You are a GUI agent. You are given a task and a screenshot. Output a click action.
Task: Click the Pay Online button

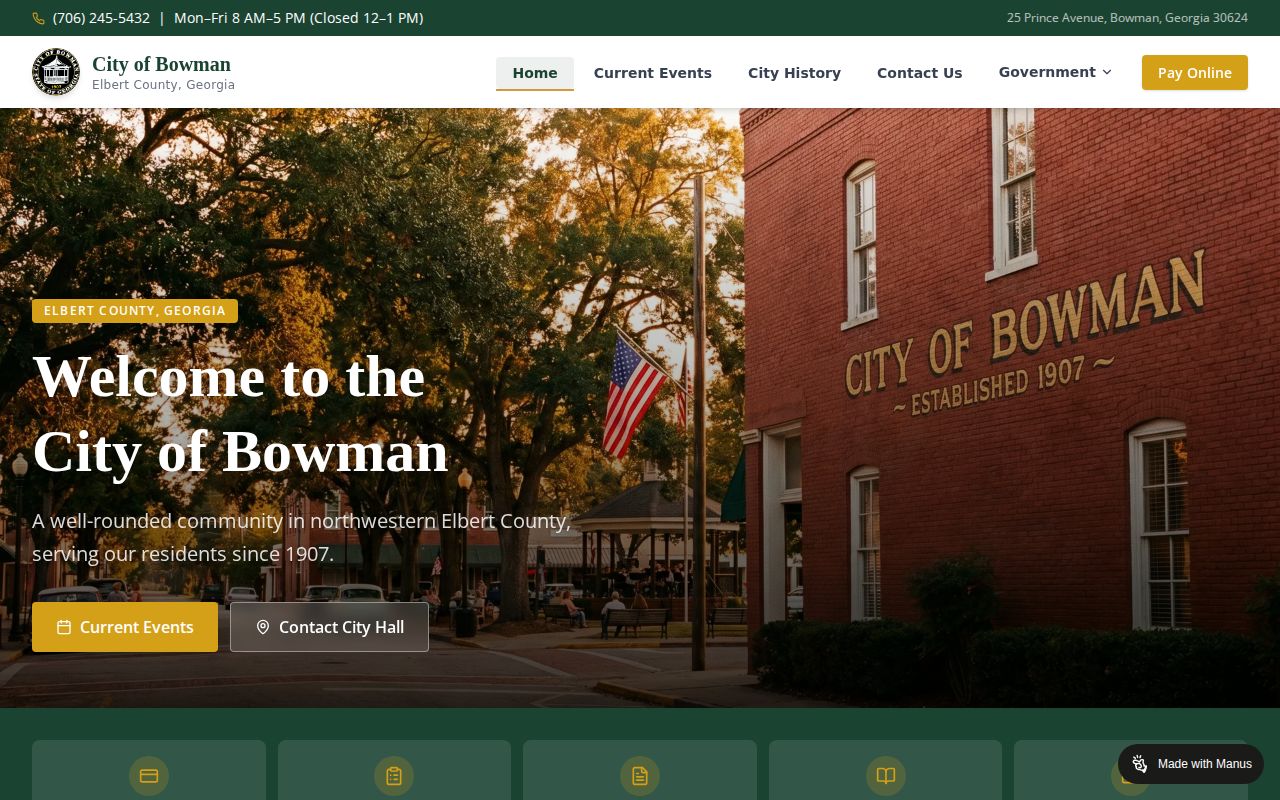(x=1195, y=73)
